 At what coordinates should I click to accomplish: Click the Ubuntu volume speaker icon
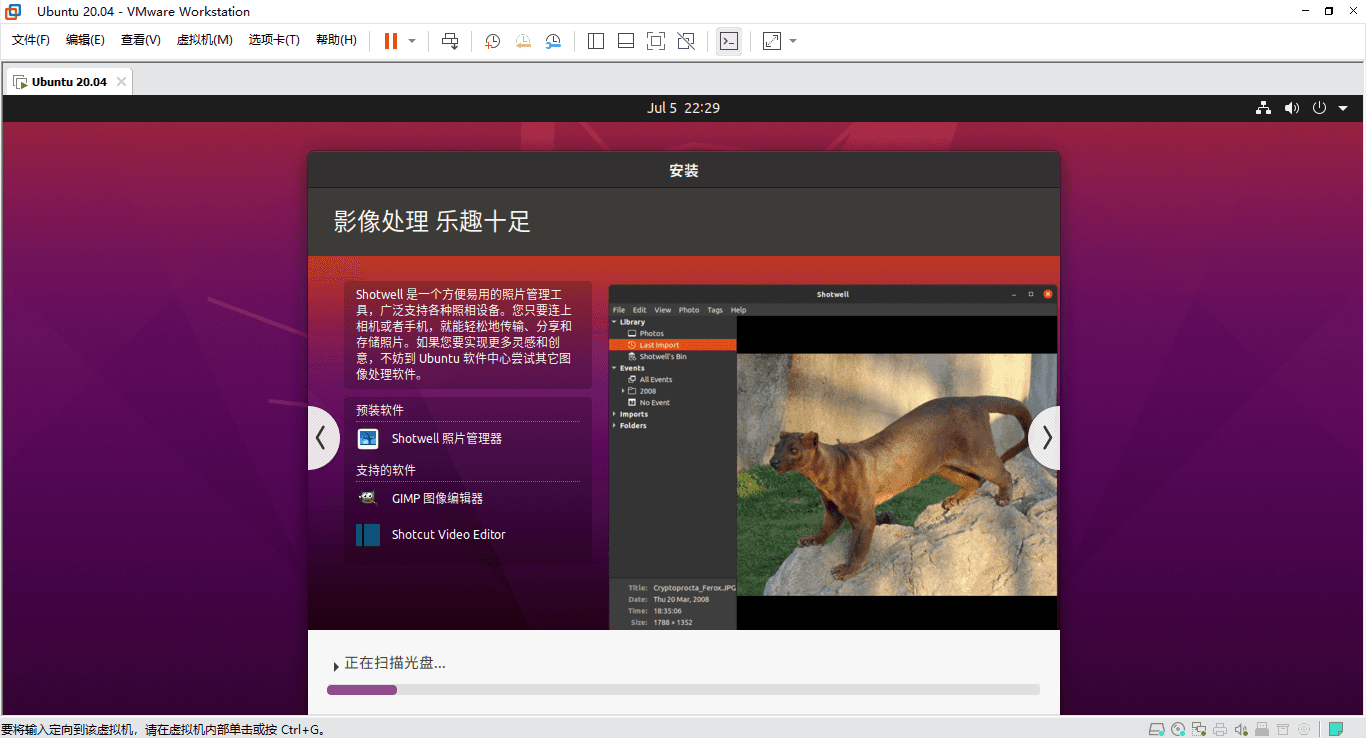tap(1292, 108)
